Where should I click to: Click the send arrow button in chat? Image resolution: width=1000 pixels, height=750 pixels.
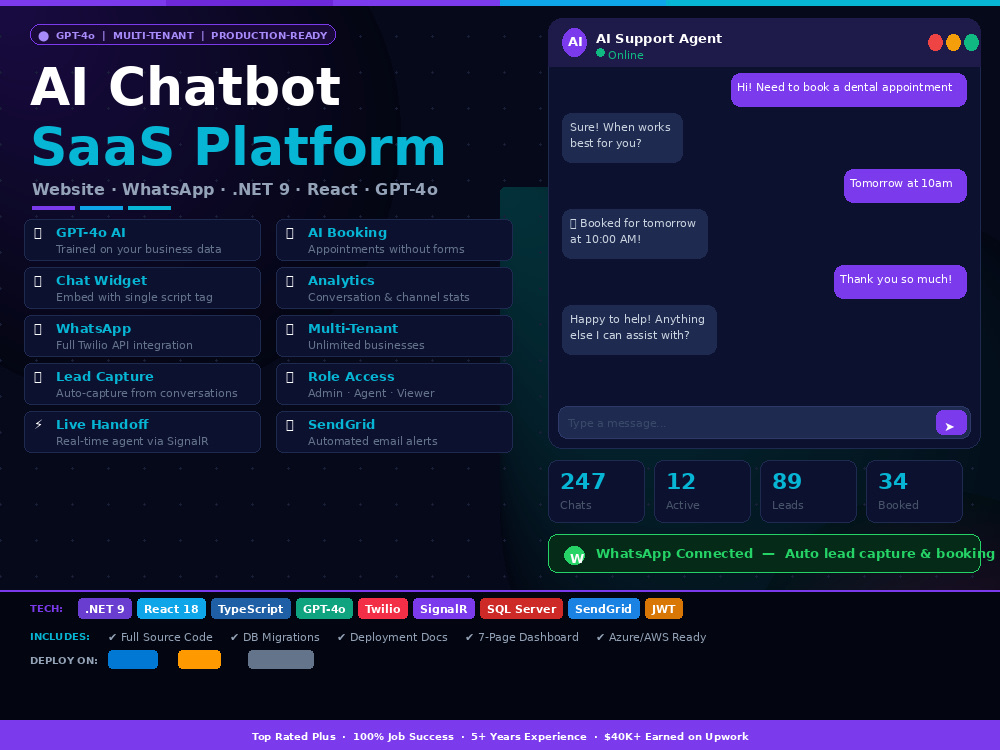(951, 423)
